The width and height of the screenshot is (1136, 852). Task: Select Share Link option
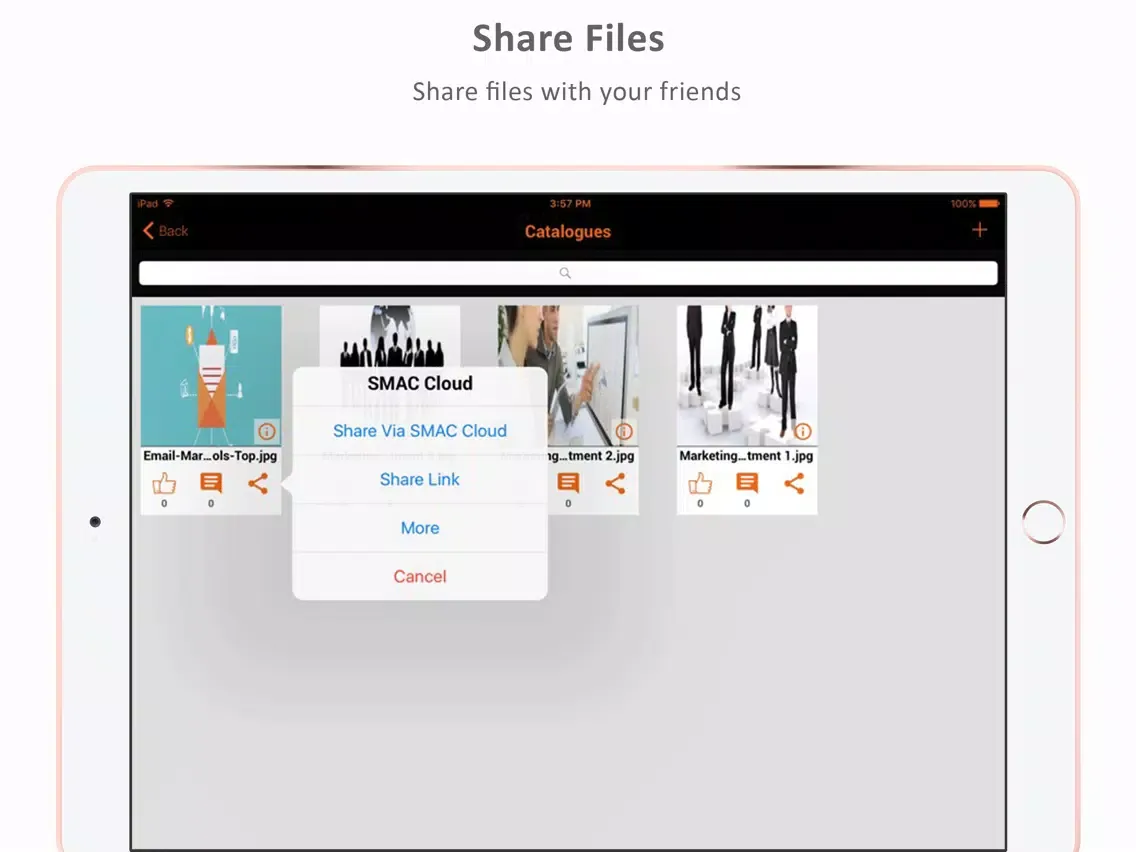(419, 480)
